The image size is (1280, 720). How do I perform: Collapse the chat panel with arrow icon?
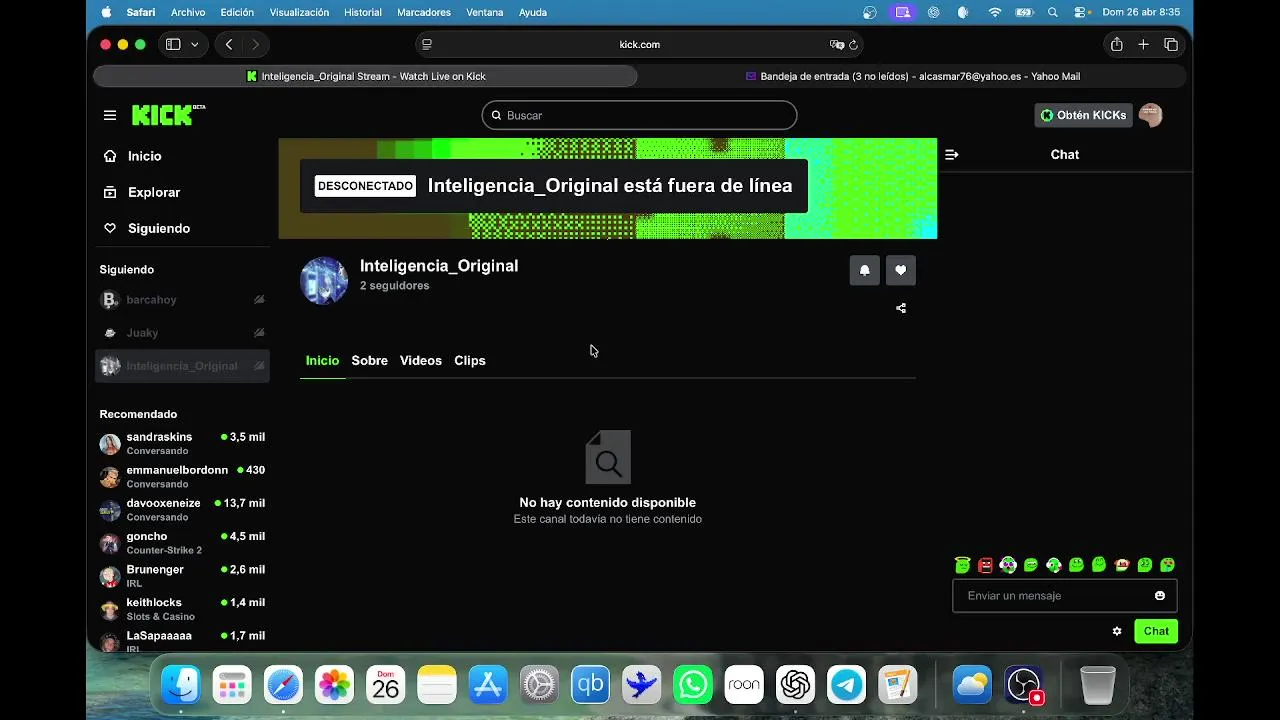pos(952,155)
